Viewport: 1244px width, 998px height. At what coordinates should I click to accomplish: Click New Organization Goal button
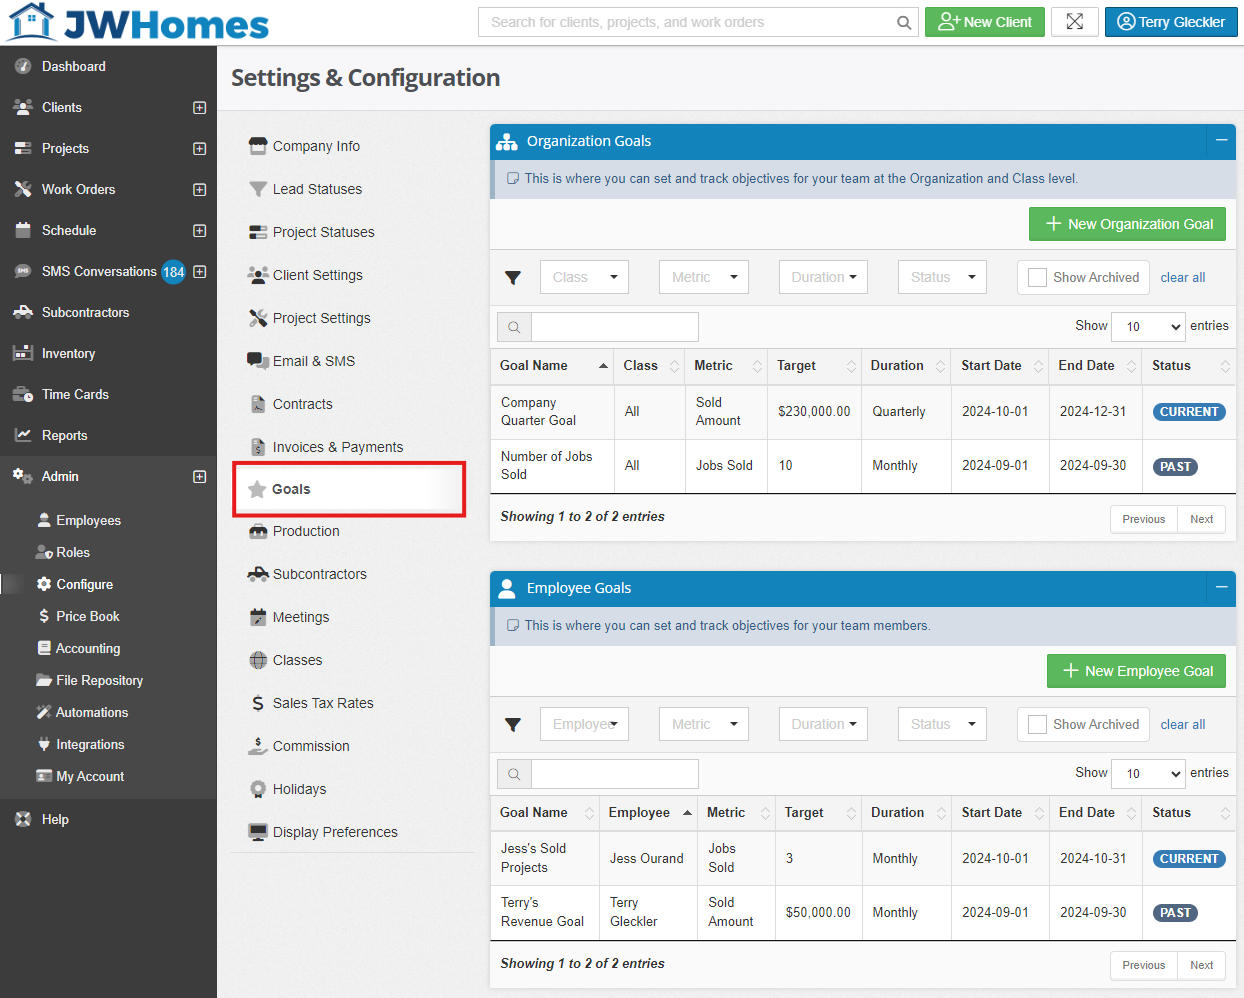coord(1127,224)
